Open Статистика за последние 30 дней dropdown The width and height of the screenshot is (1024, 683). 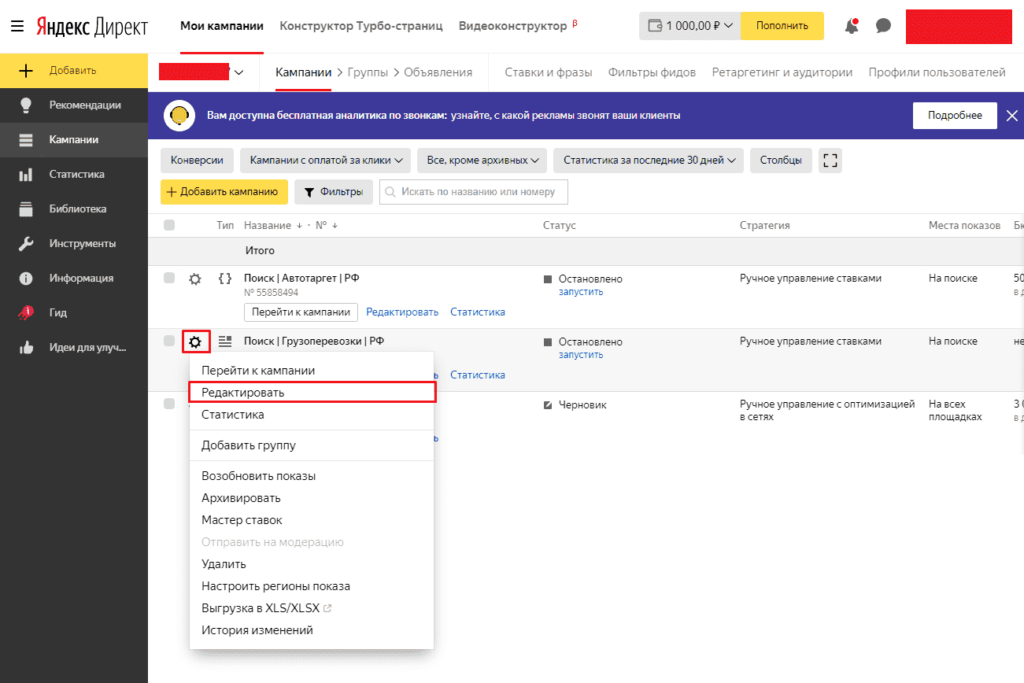(x=648, y=160)
